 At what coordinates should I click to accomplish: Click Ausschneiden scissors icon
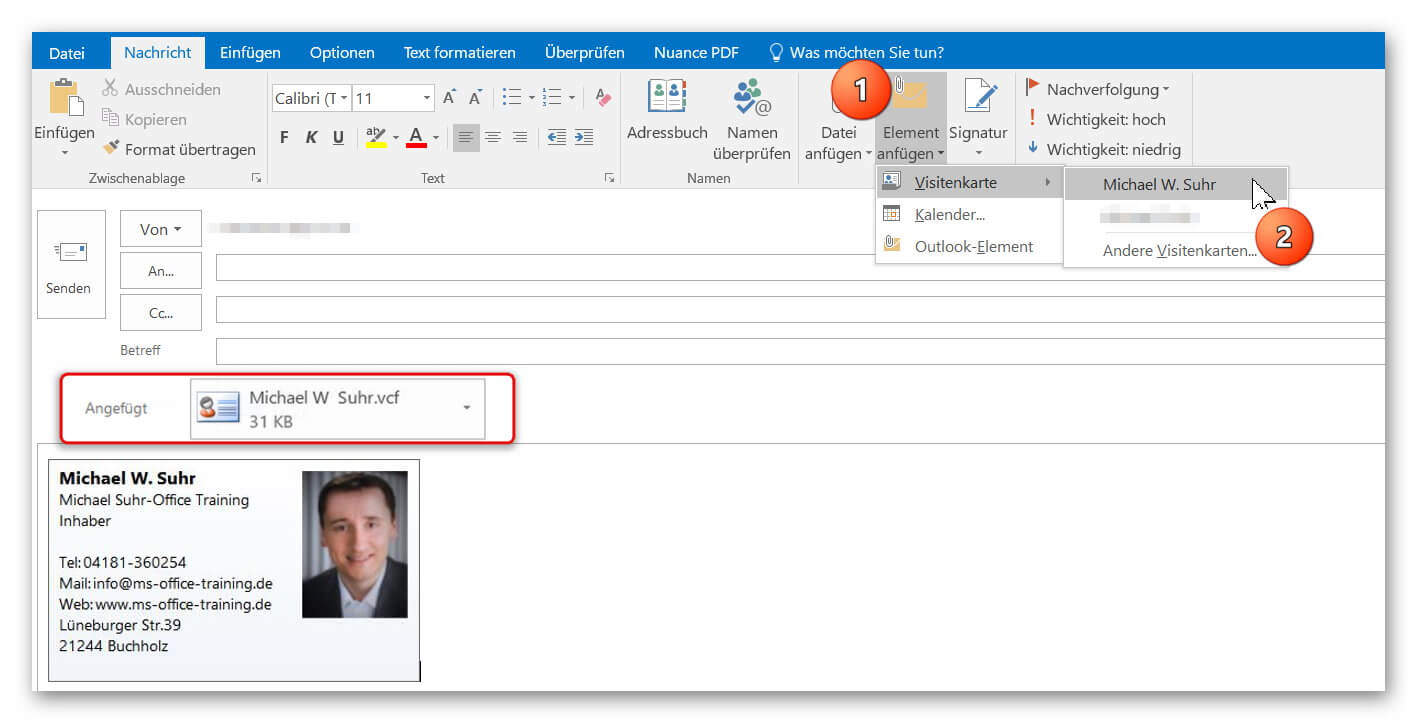110,89
